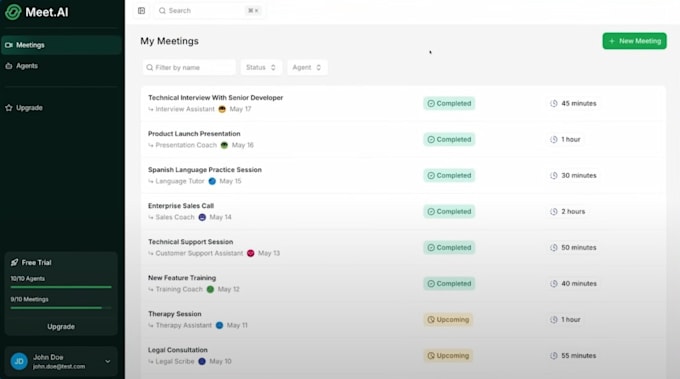Click the filter-by-name magnifier icon
Viewport: 680px width, 379px height.
click(150, 68)
